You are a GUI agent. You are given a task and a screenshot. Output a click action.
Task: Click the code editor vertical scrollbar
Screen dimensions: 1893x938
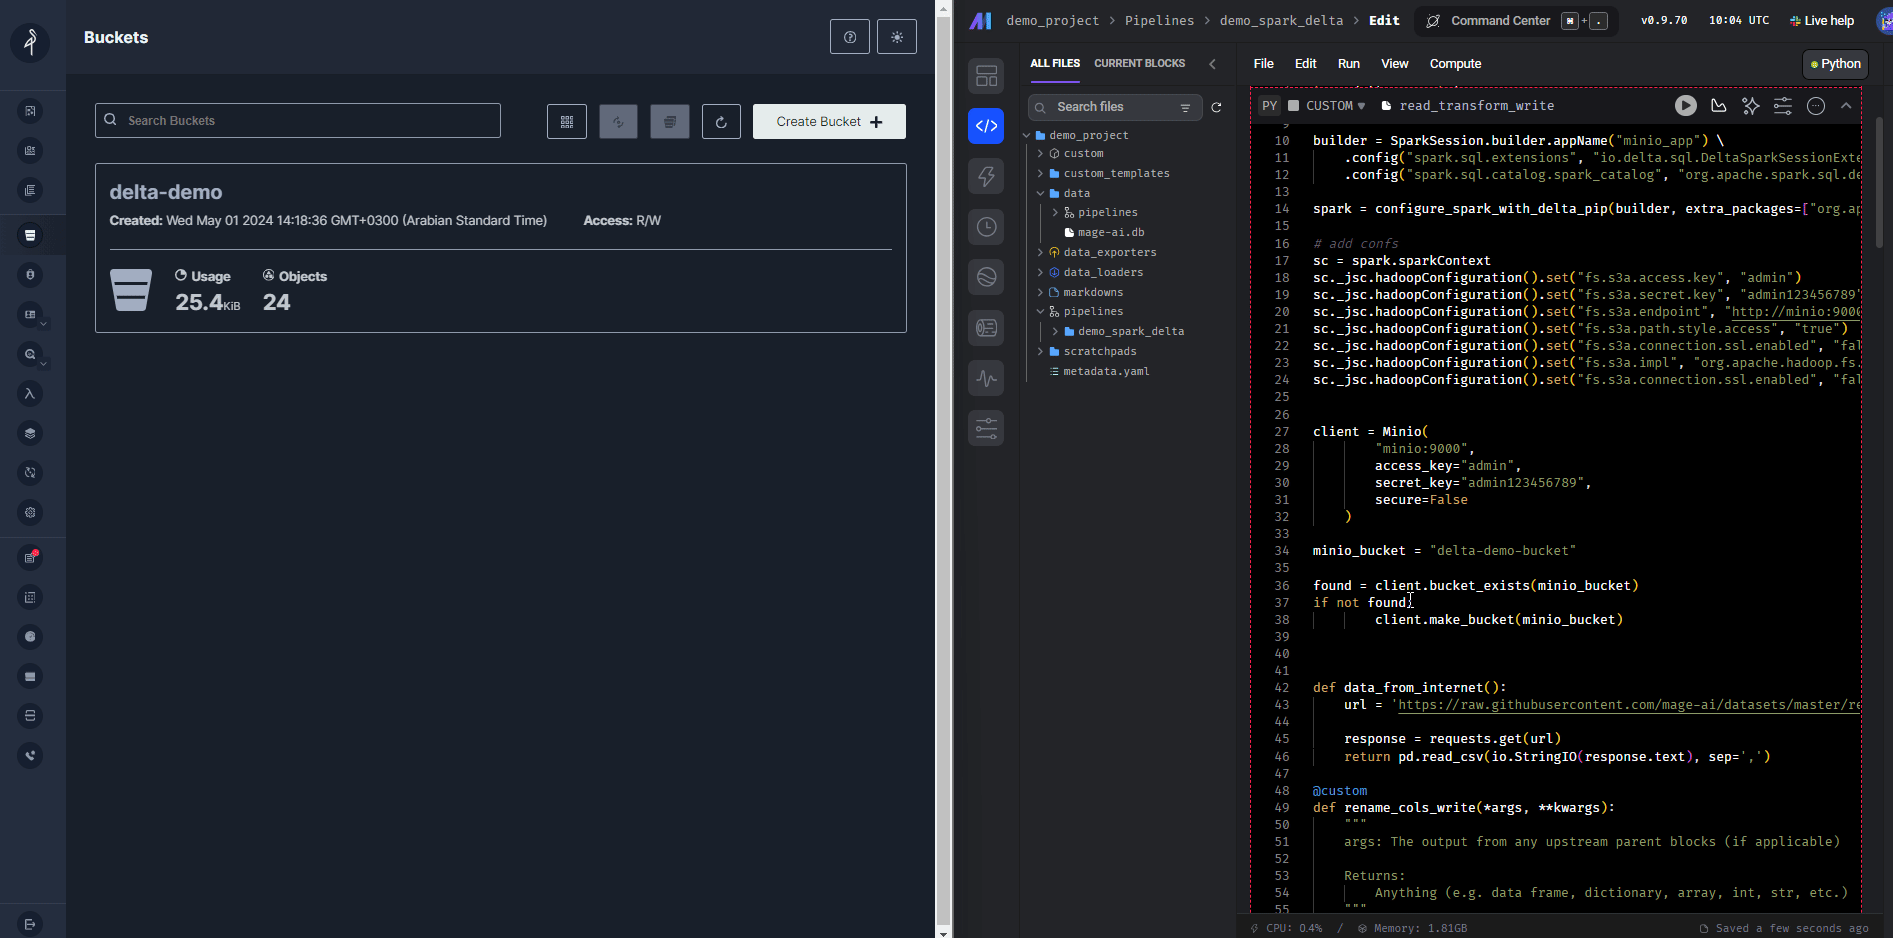coord(1878,183)
